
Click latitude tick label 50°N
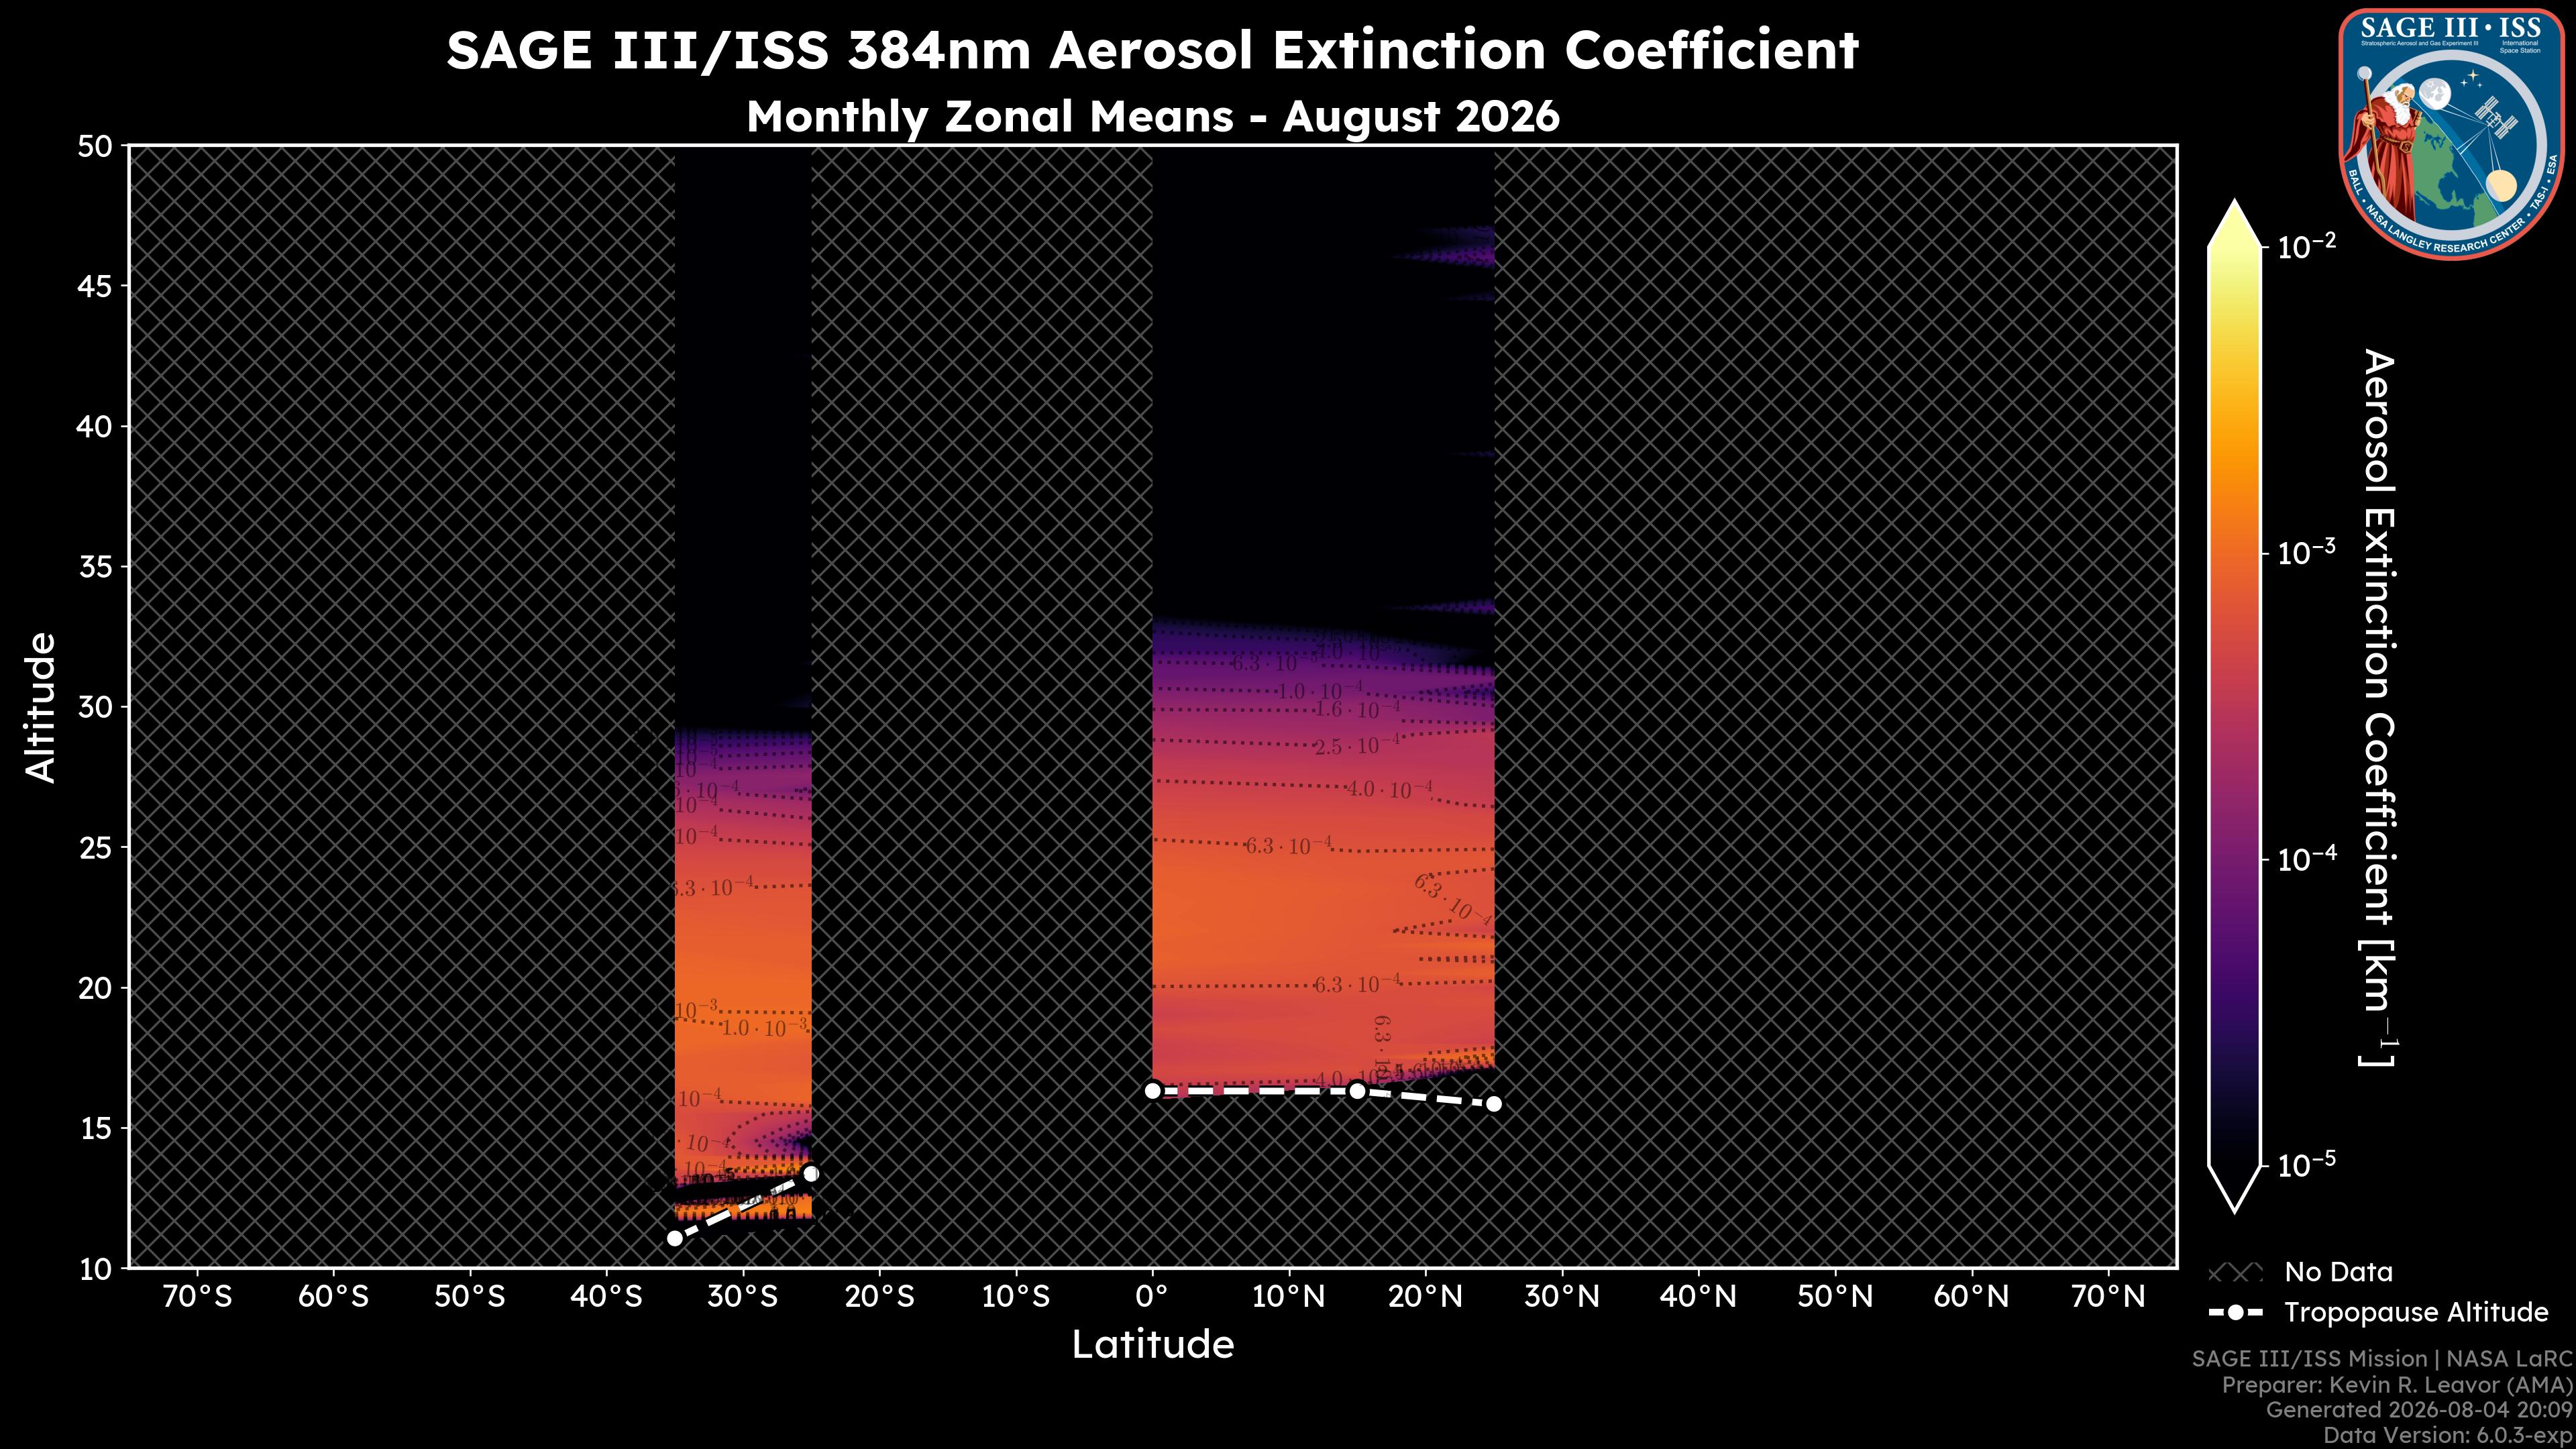click(1835, 1297)
